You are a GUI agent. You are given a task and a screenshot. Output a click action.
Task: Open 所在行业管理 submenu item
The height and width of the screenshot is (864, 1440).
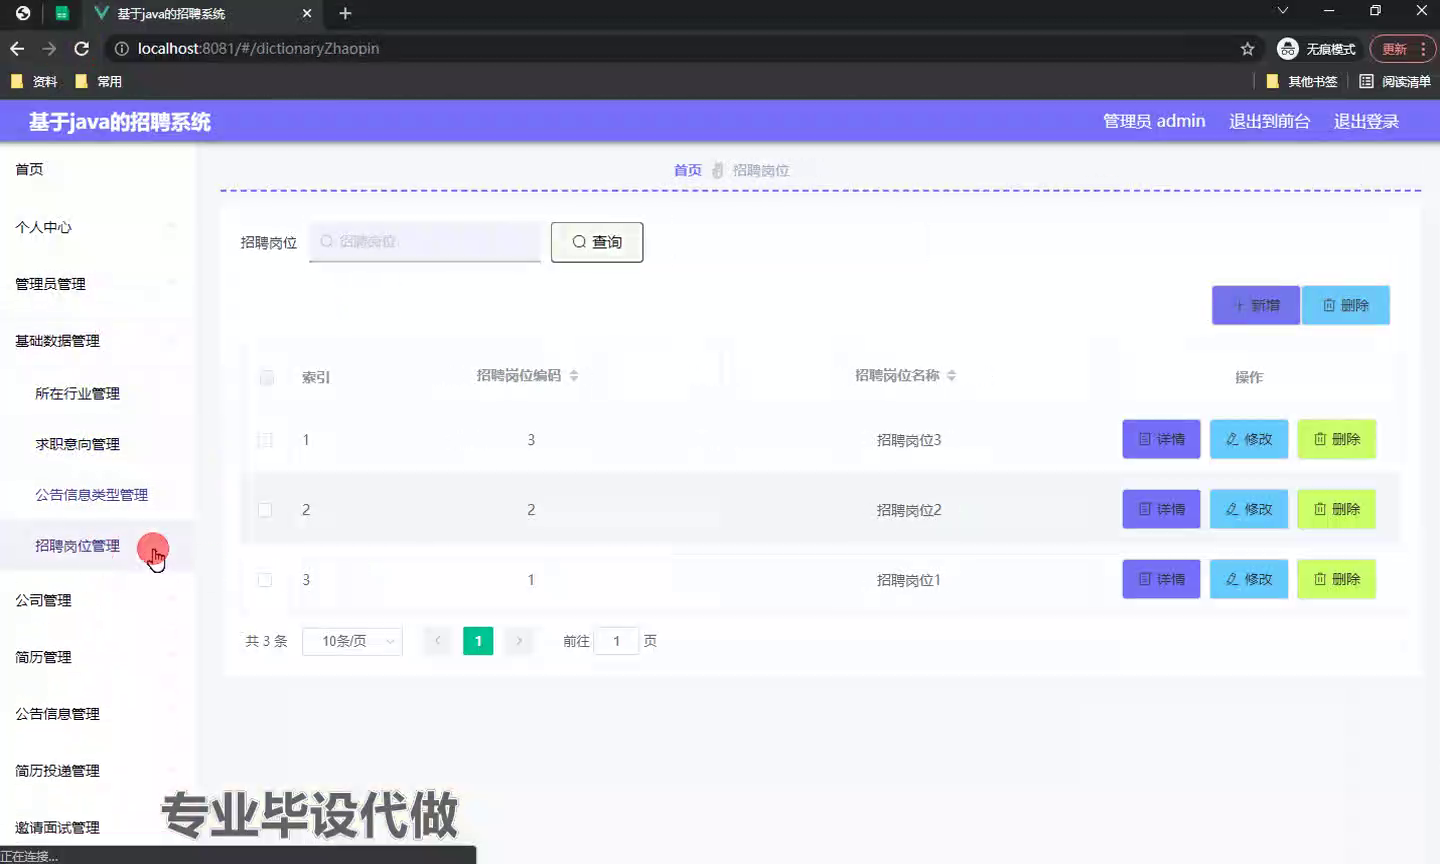coord(97,393)
